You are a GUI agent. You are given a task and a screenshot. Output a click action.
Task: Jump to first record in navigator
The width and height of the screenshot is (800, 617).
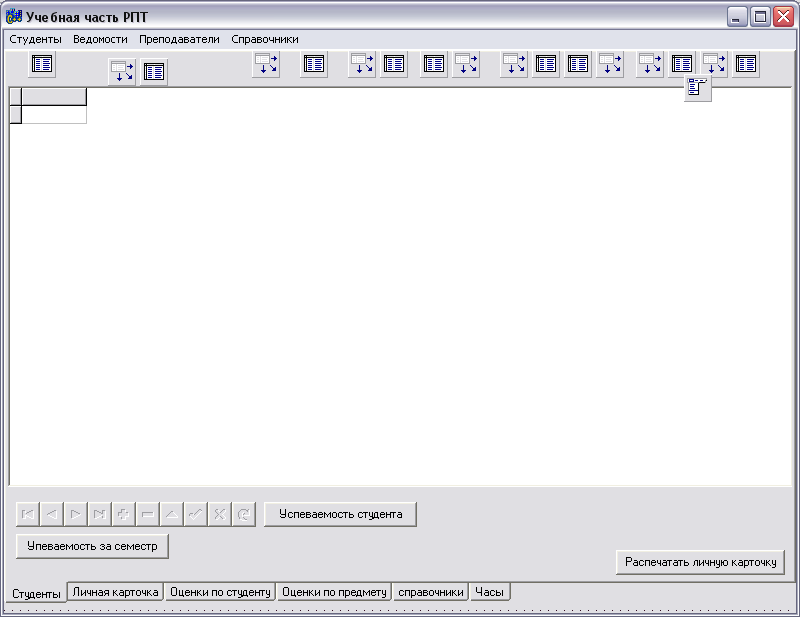[28, 514]
